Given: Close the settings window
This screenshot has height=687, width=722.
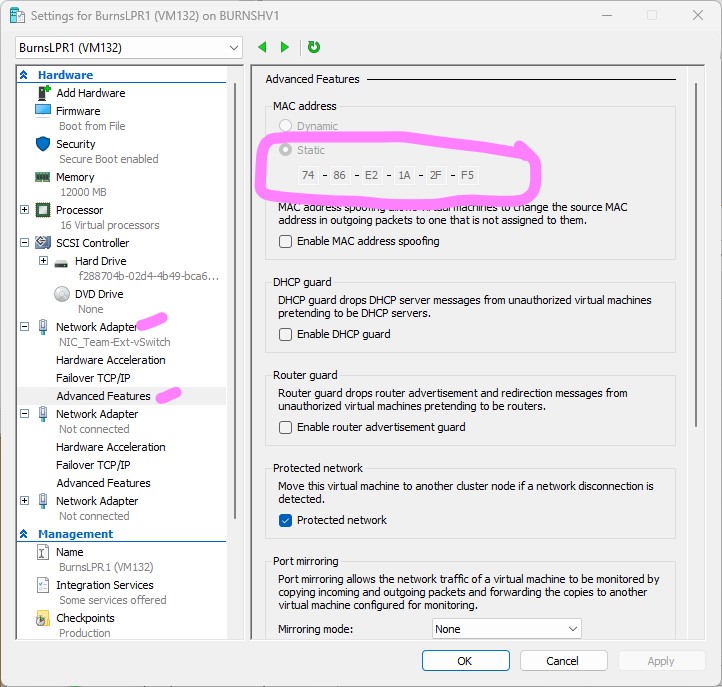Looking at the screenshot, I should 698,15.
